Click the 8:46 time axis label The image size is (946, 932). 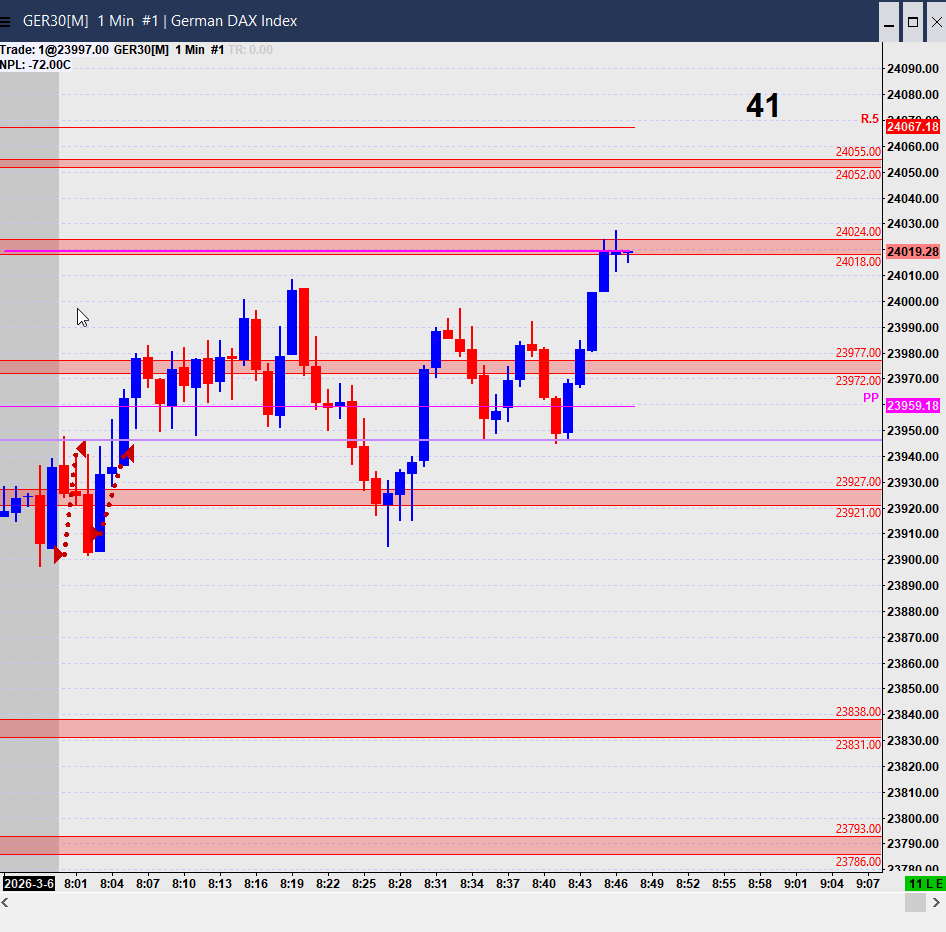tap(616, 884)
